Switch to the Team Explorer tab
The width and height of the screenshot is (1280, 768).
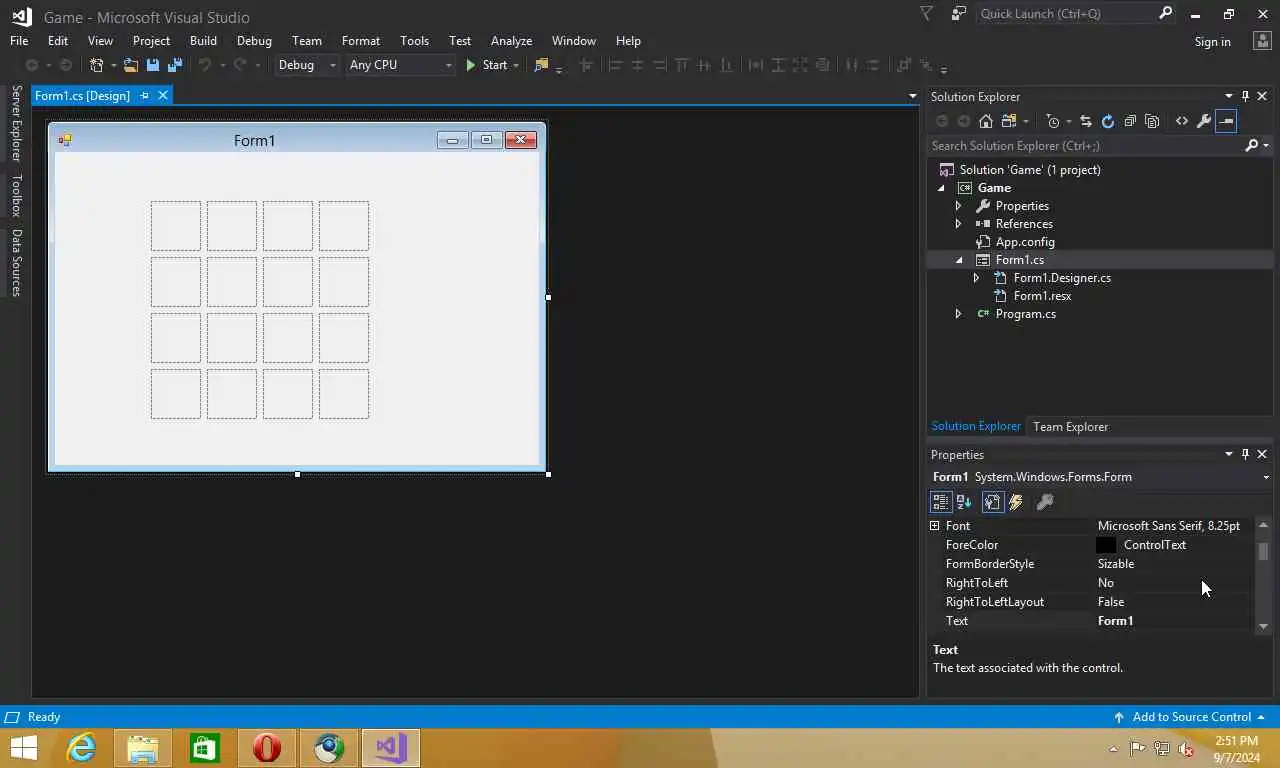[x=1070, y=426]
